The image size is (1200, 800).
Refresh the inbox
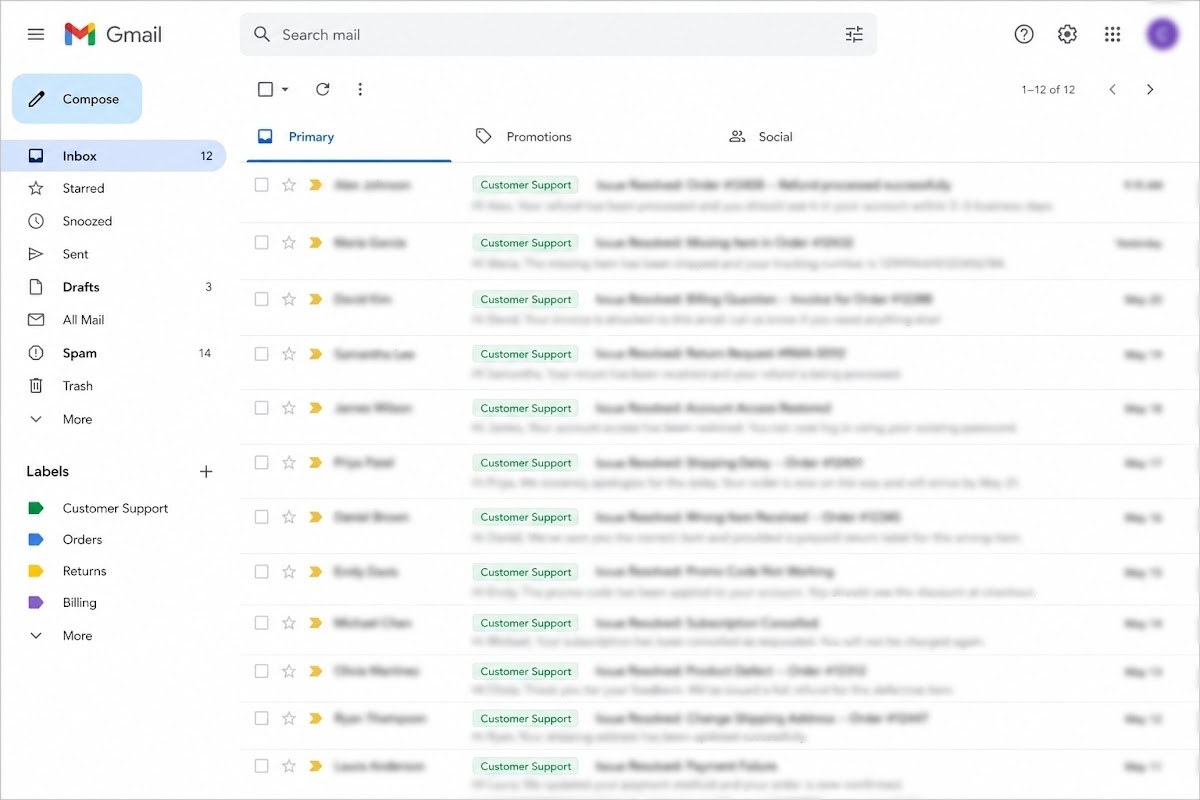(x=322, y=89)
